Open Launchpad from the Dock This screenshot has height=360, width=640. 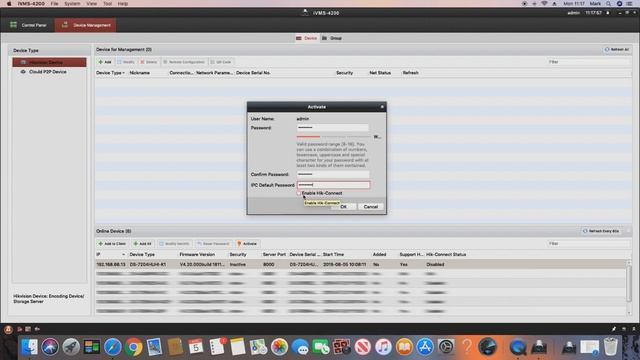pos(71,347)
